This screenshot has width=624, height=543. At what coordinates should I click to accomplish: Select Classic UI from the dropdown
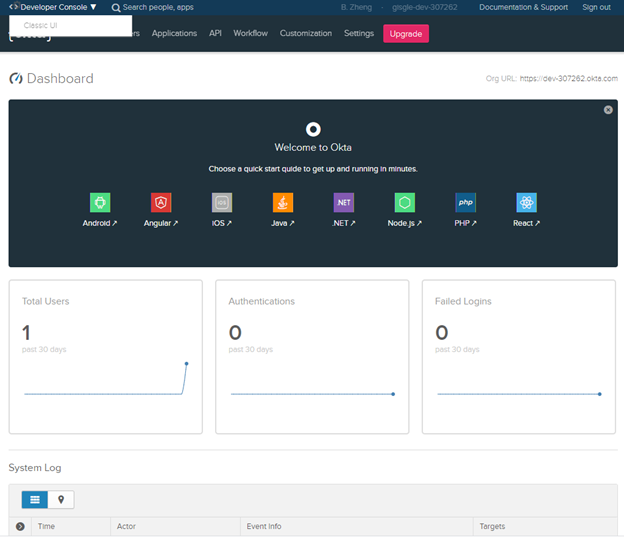click(41, 25)
